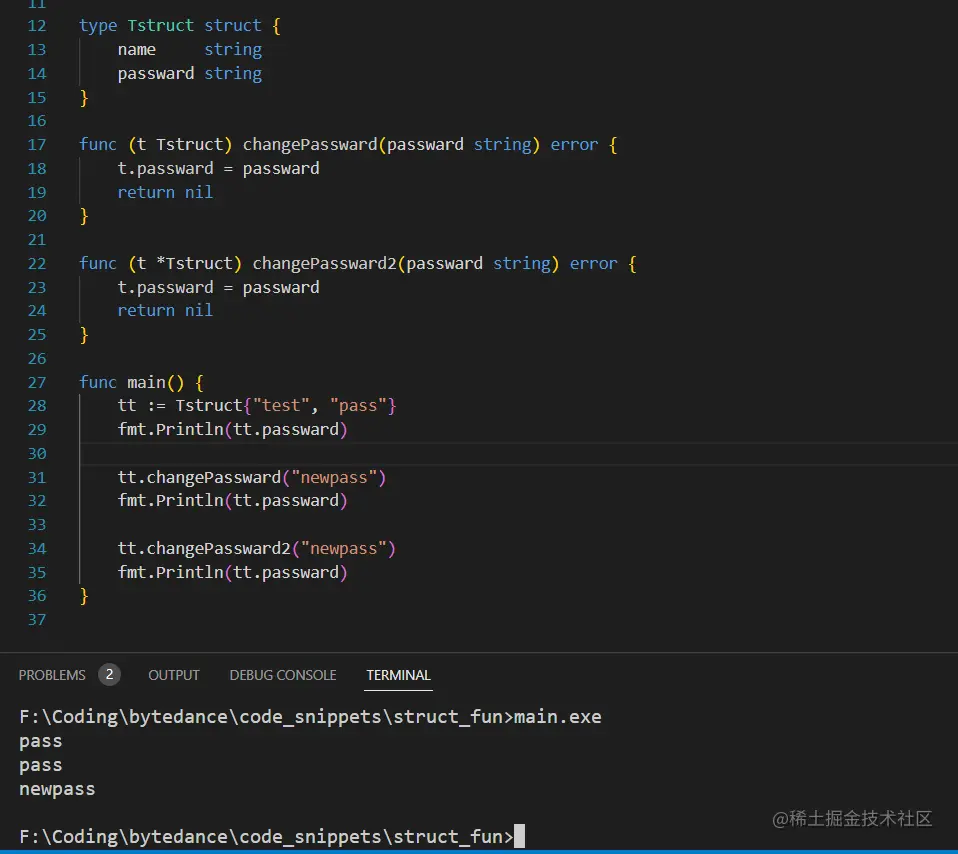The height and width of the screenshot is (854, 958).
Task: Click line number 12 in the gutter
Action: coord(37,26)
